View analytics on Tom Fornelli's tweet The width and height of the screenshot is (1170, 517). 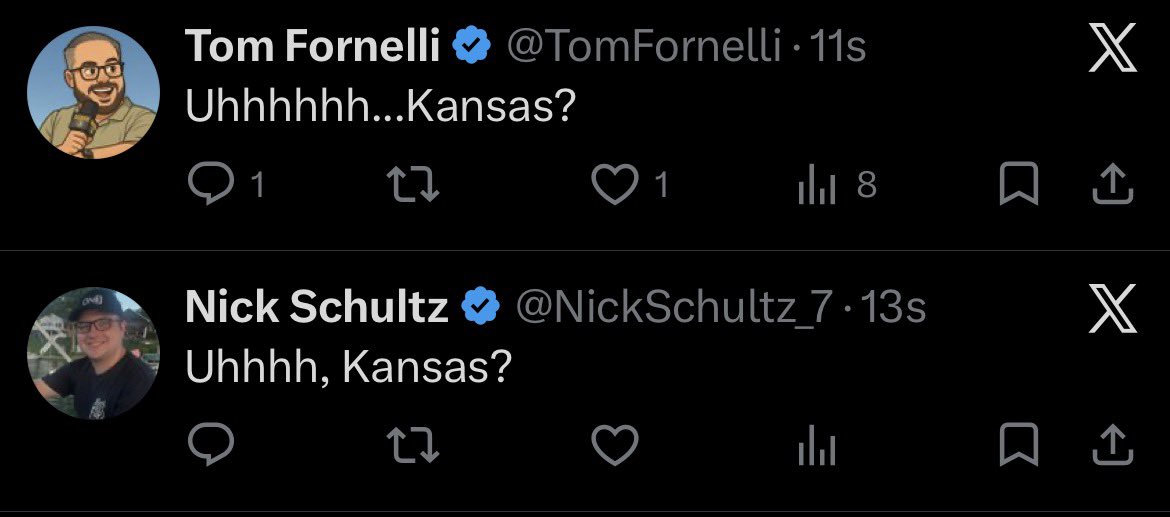816,185
